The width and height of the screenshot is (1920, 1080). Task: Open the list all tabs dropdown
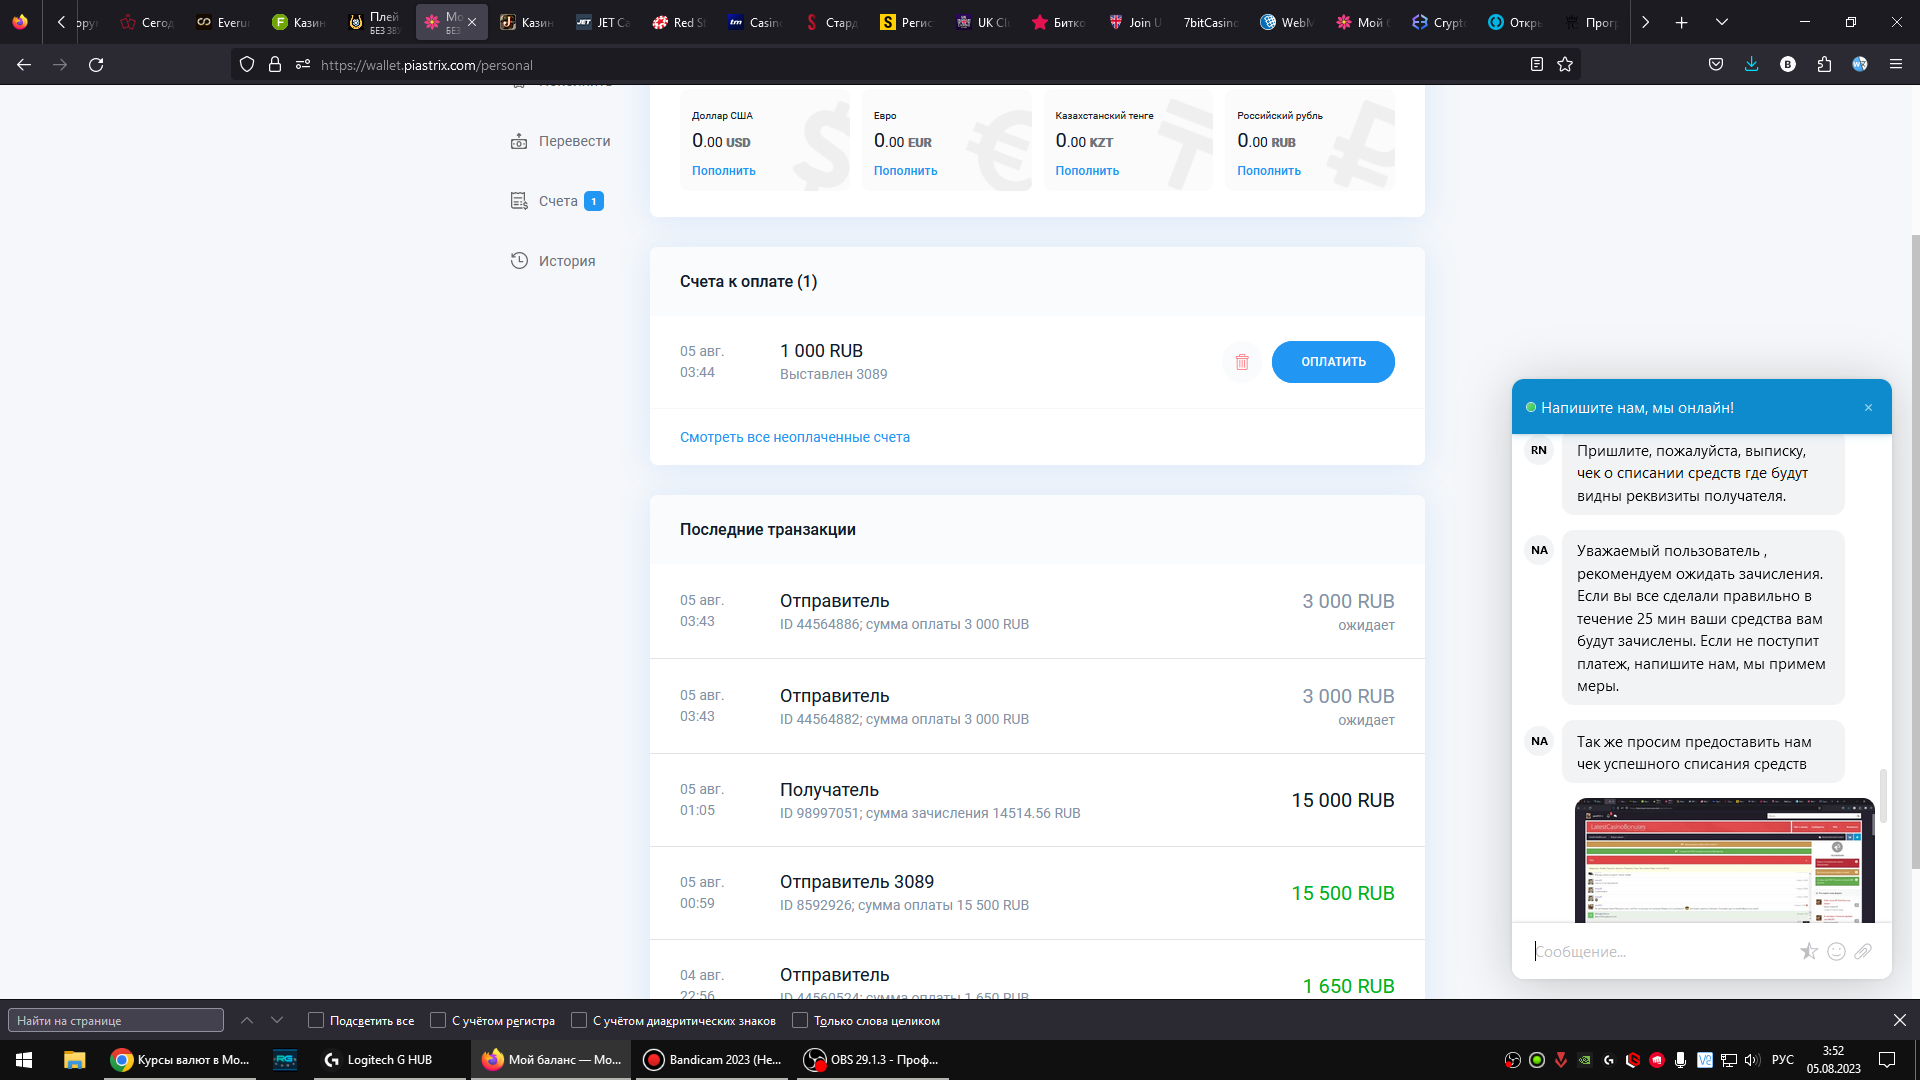[1721, 22]
